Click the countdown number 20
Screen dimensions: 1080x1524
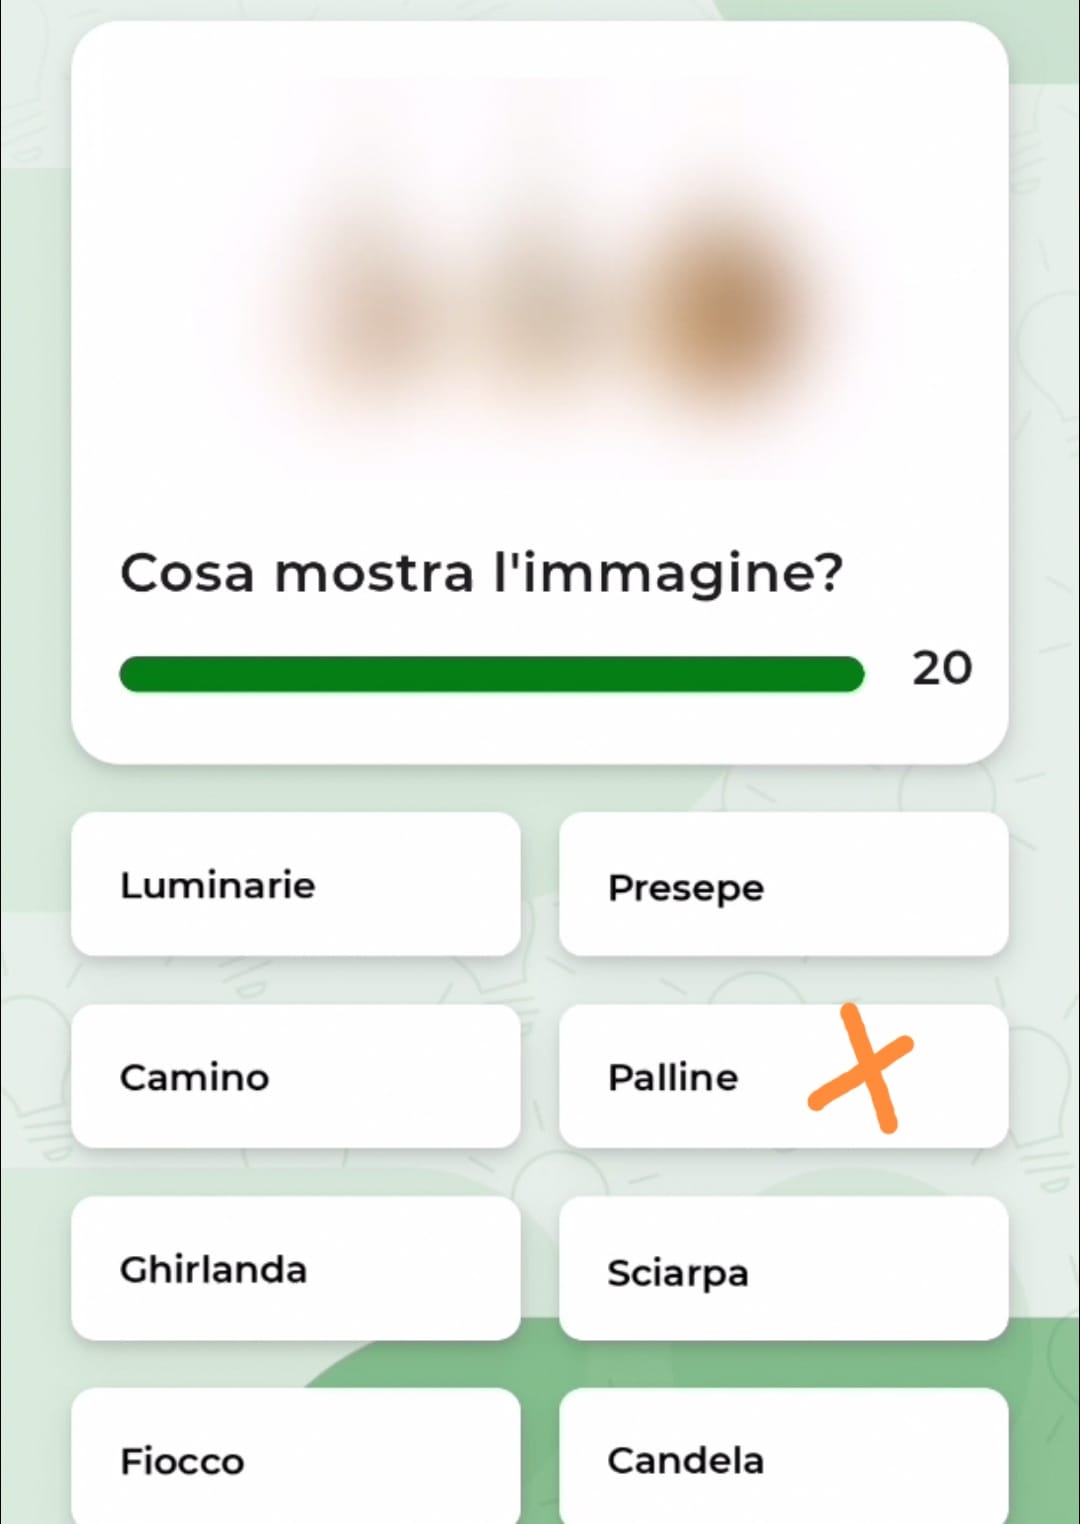click(941, 668)
